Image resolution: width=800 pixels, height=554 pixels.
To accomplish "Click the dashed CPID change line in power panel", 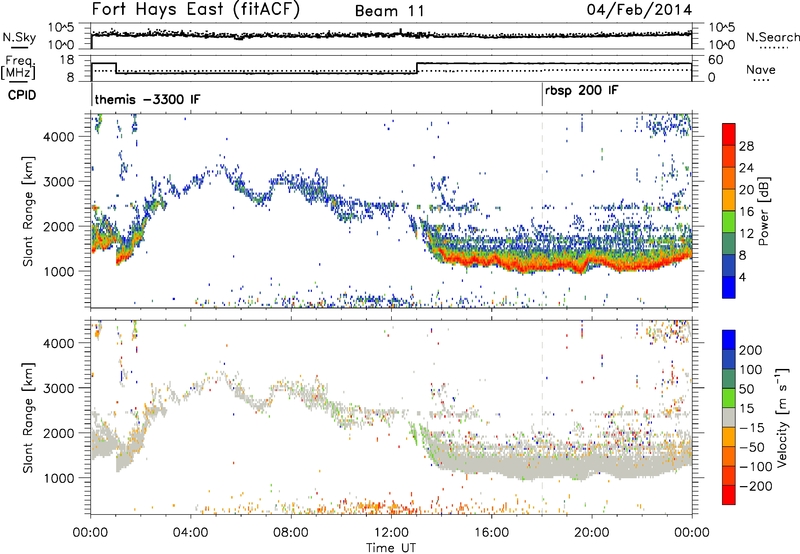I will click(x=542, y=211).
